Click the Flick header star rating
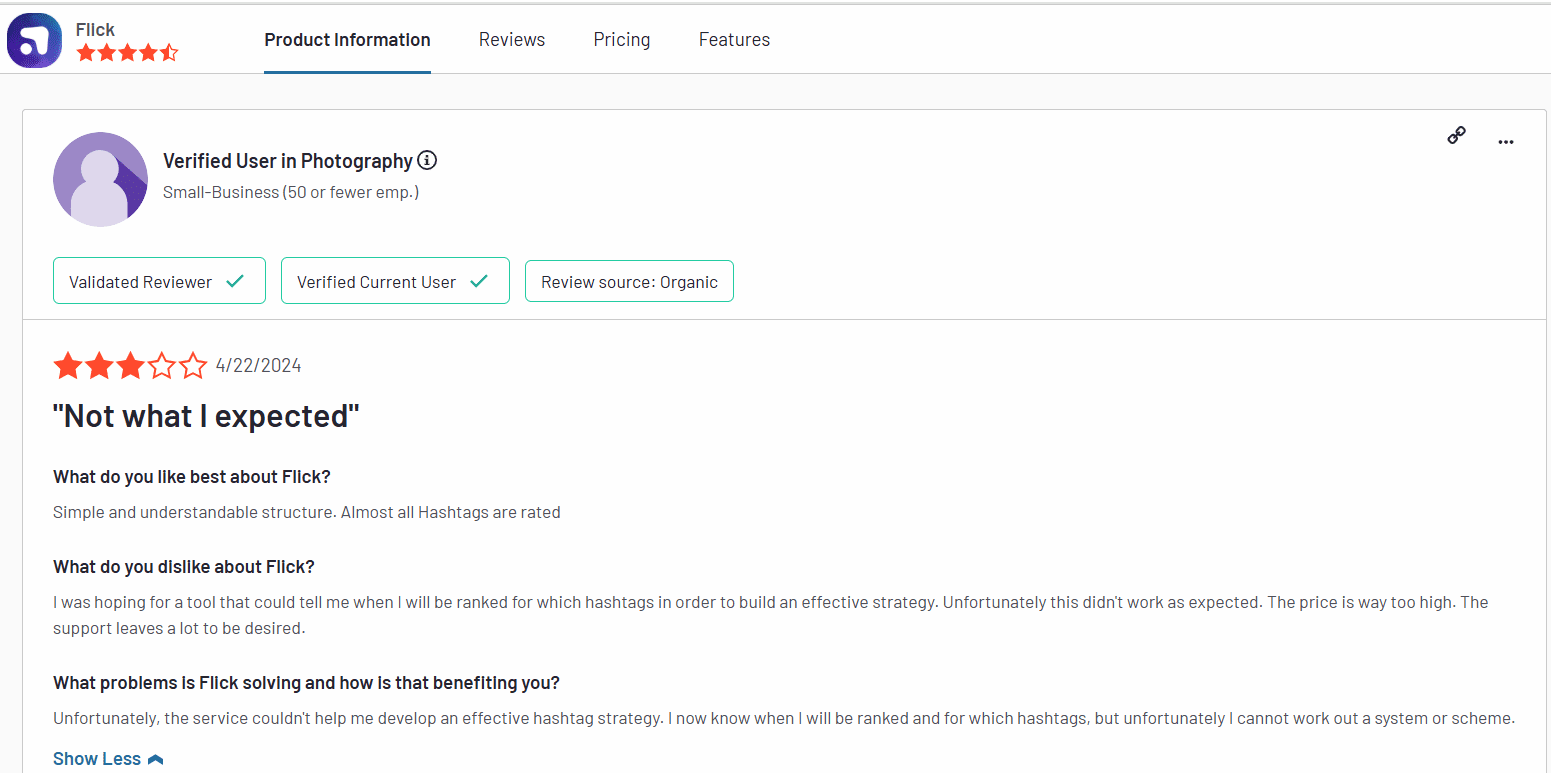Image resolution: width=1551 pixels, height=773 pixels. [127, 53]
